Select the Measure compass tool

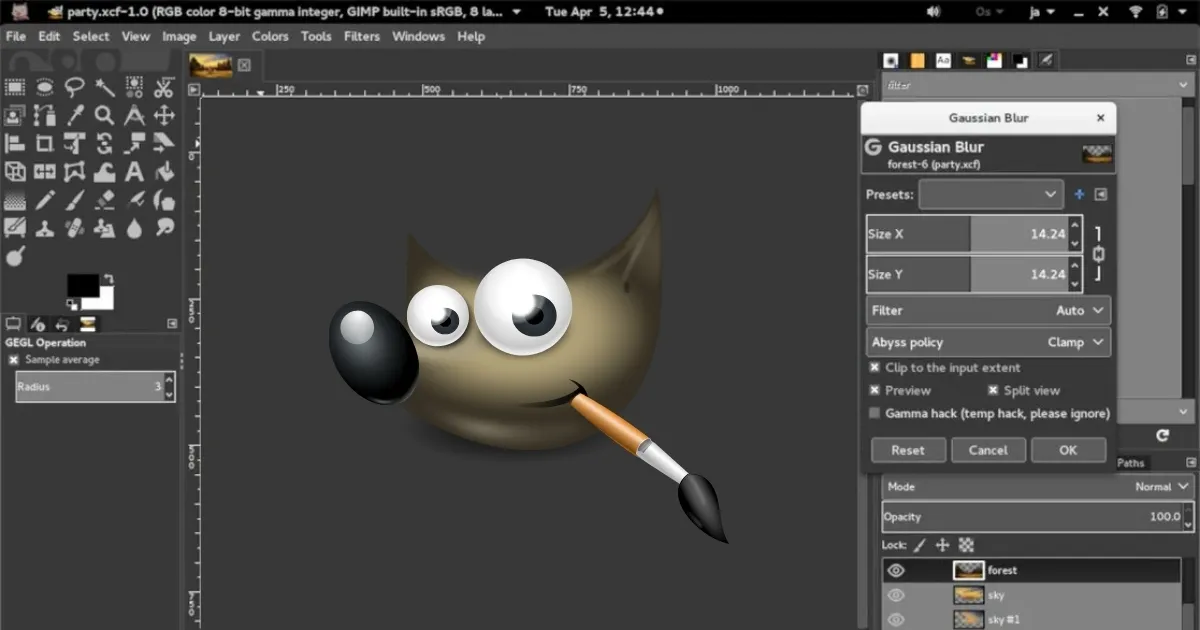coord(135,115)
